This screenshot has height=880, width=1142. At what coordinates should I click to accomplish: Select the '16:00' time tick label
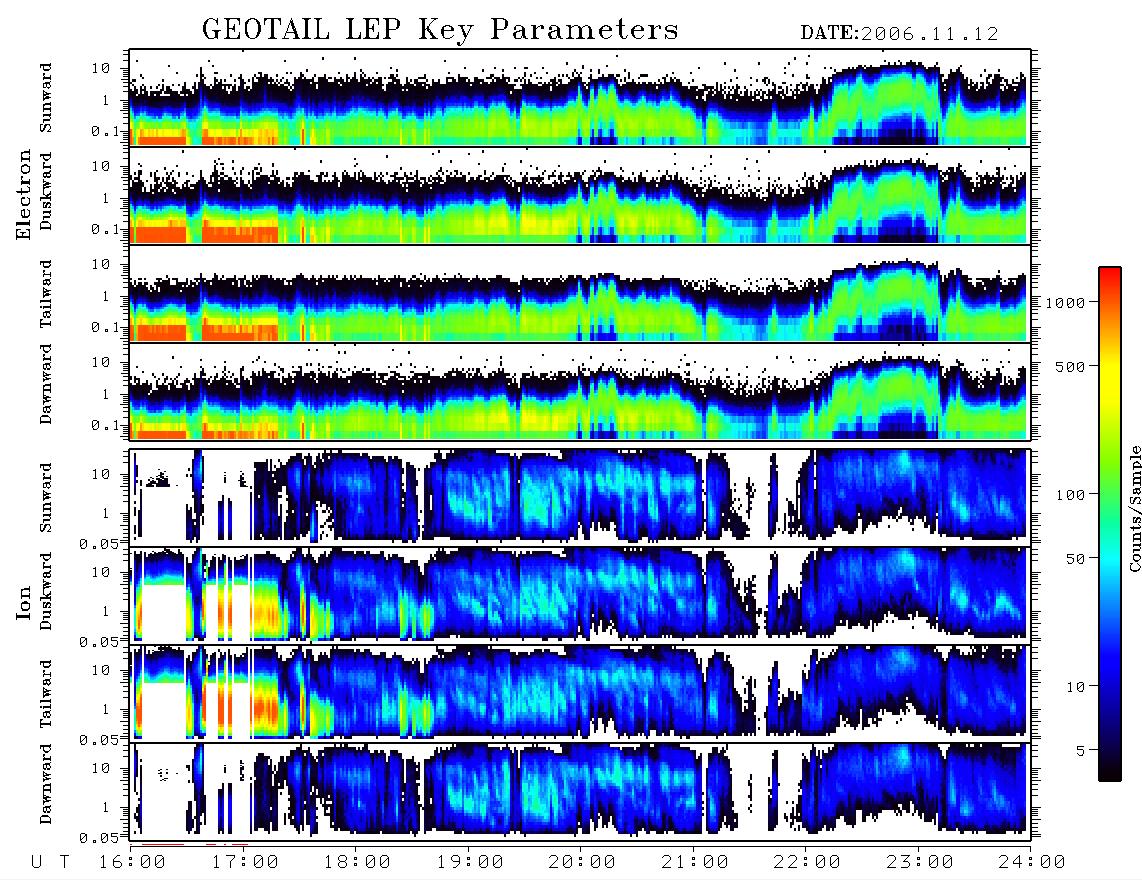coord(133,863)
